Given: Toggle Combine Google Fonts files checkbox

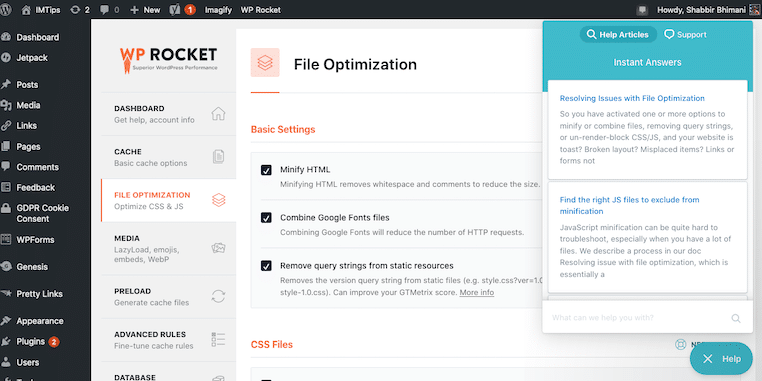Looking at the screenshot, I should pos(266,218).
